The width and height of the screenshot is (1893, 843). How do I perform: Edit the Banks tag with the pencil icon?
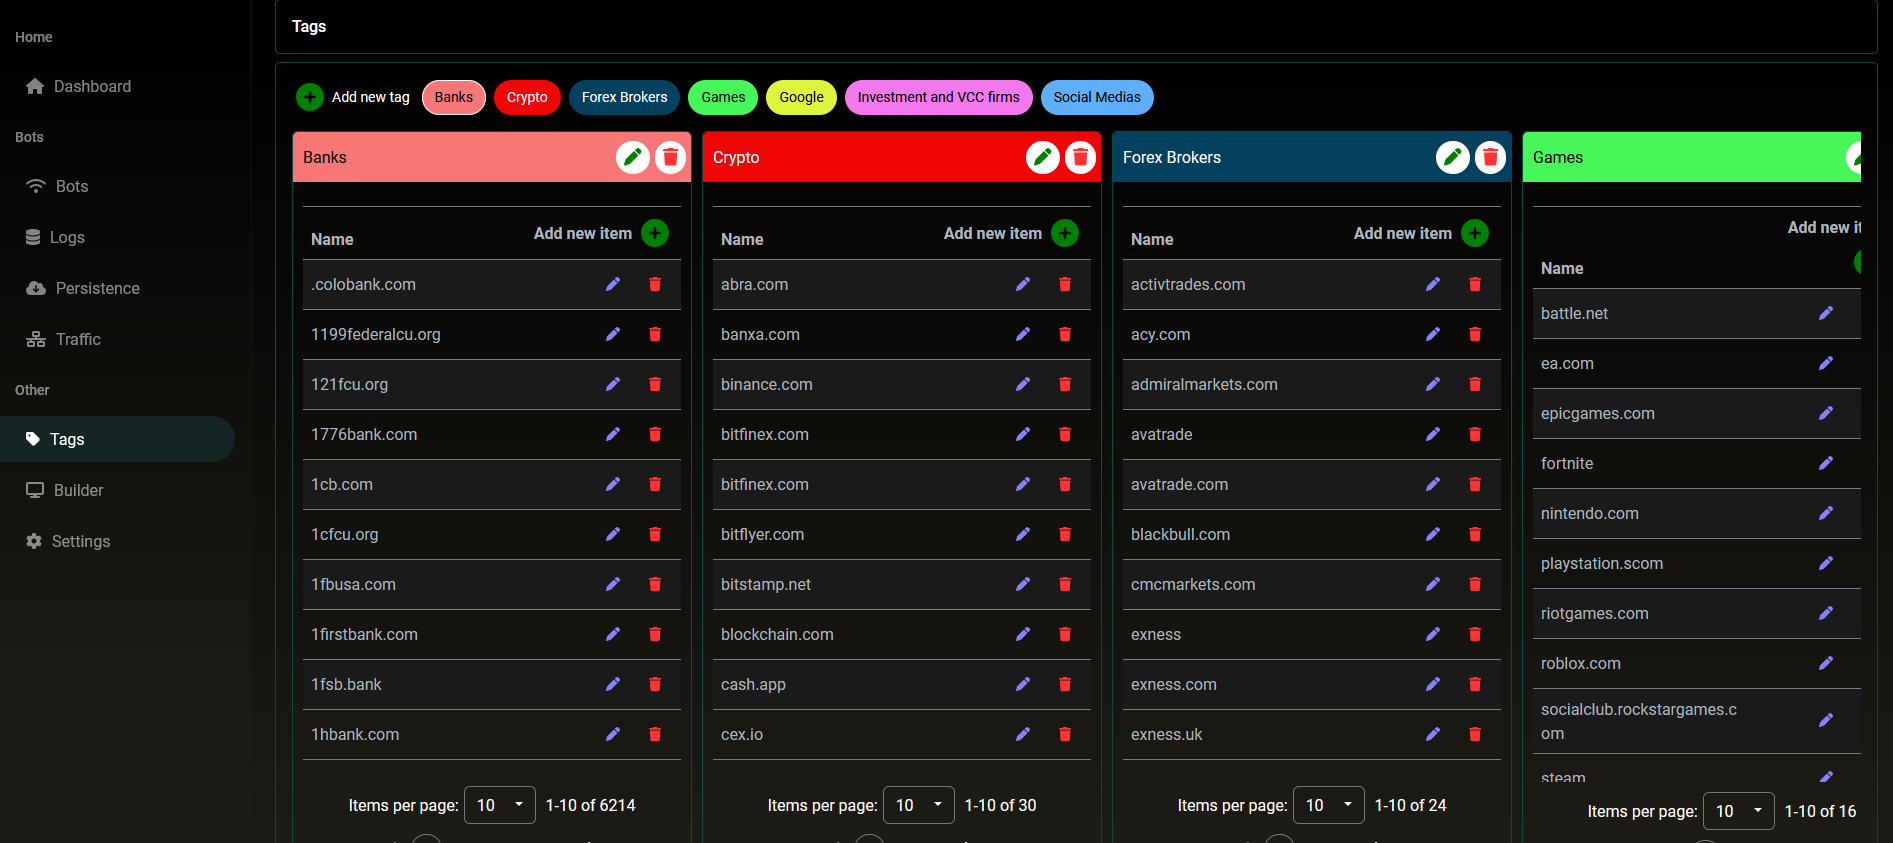point(632,157)
